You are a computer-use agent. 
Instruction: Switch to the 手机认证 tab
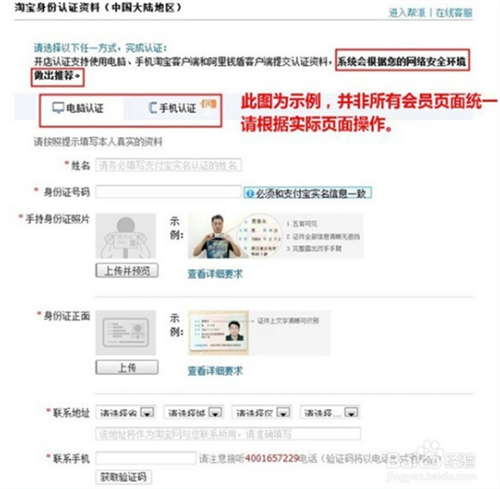pos(172,108)
